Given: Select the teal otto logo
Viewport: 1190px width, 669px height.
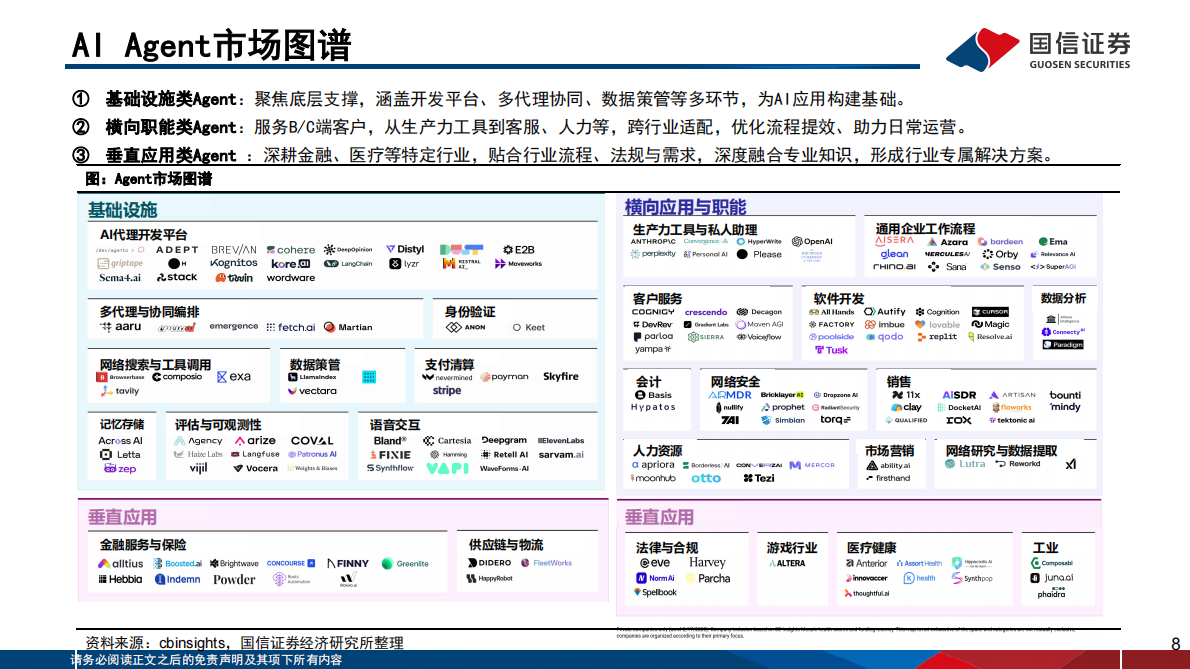Looking at the screenshot, I should (706, 479).
